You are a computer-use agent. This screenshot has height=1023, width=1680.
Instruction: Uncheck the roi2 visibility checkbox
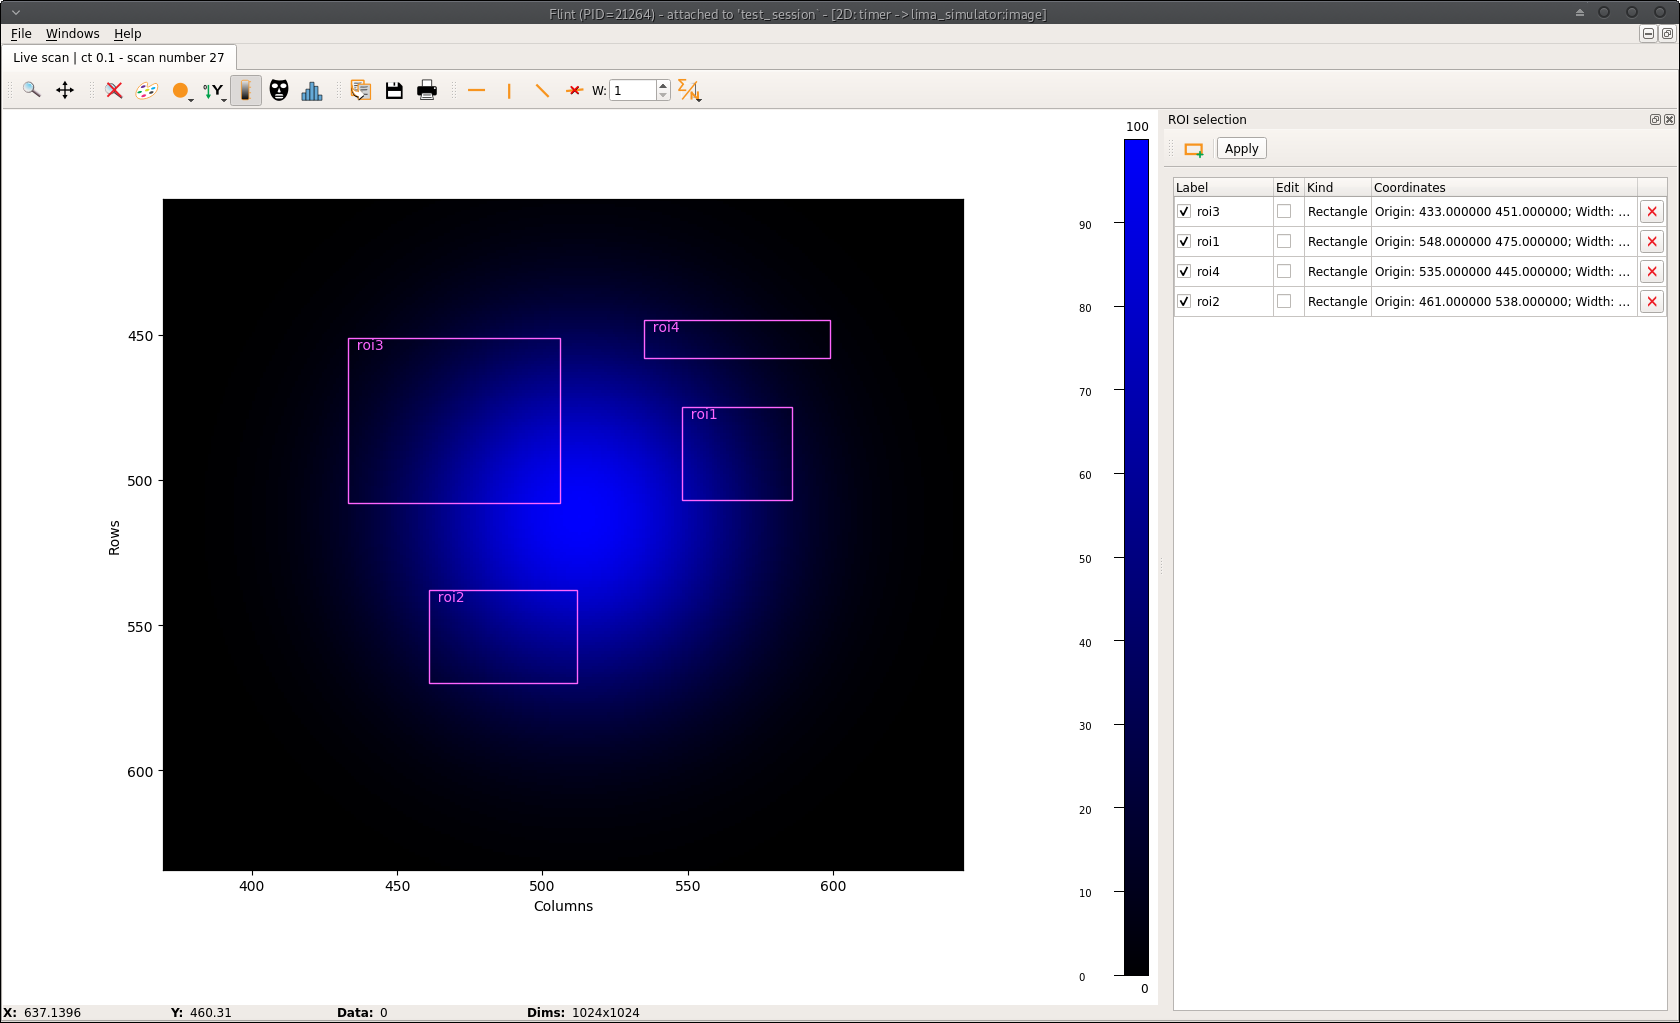pyautogui.click(x=1184, y=301)
